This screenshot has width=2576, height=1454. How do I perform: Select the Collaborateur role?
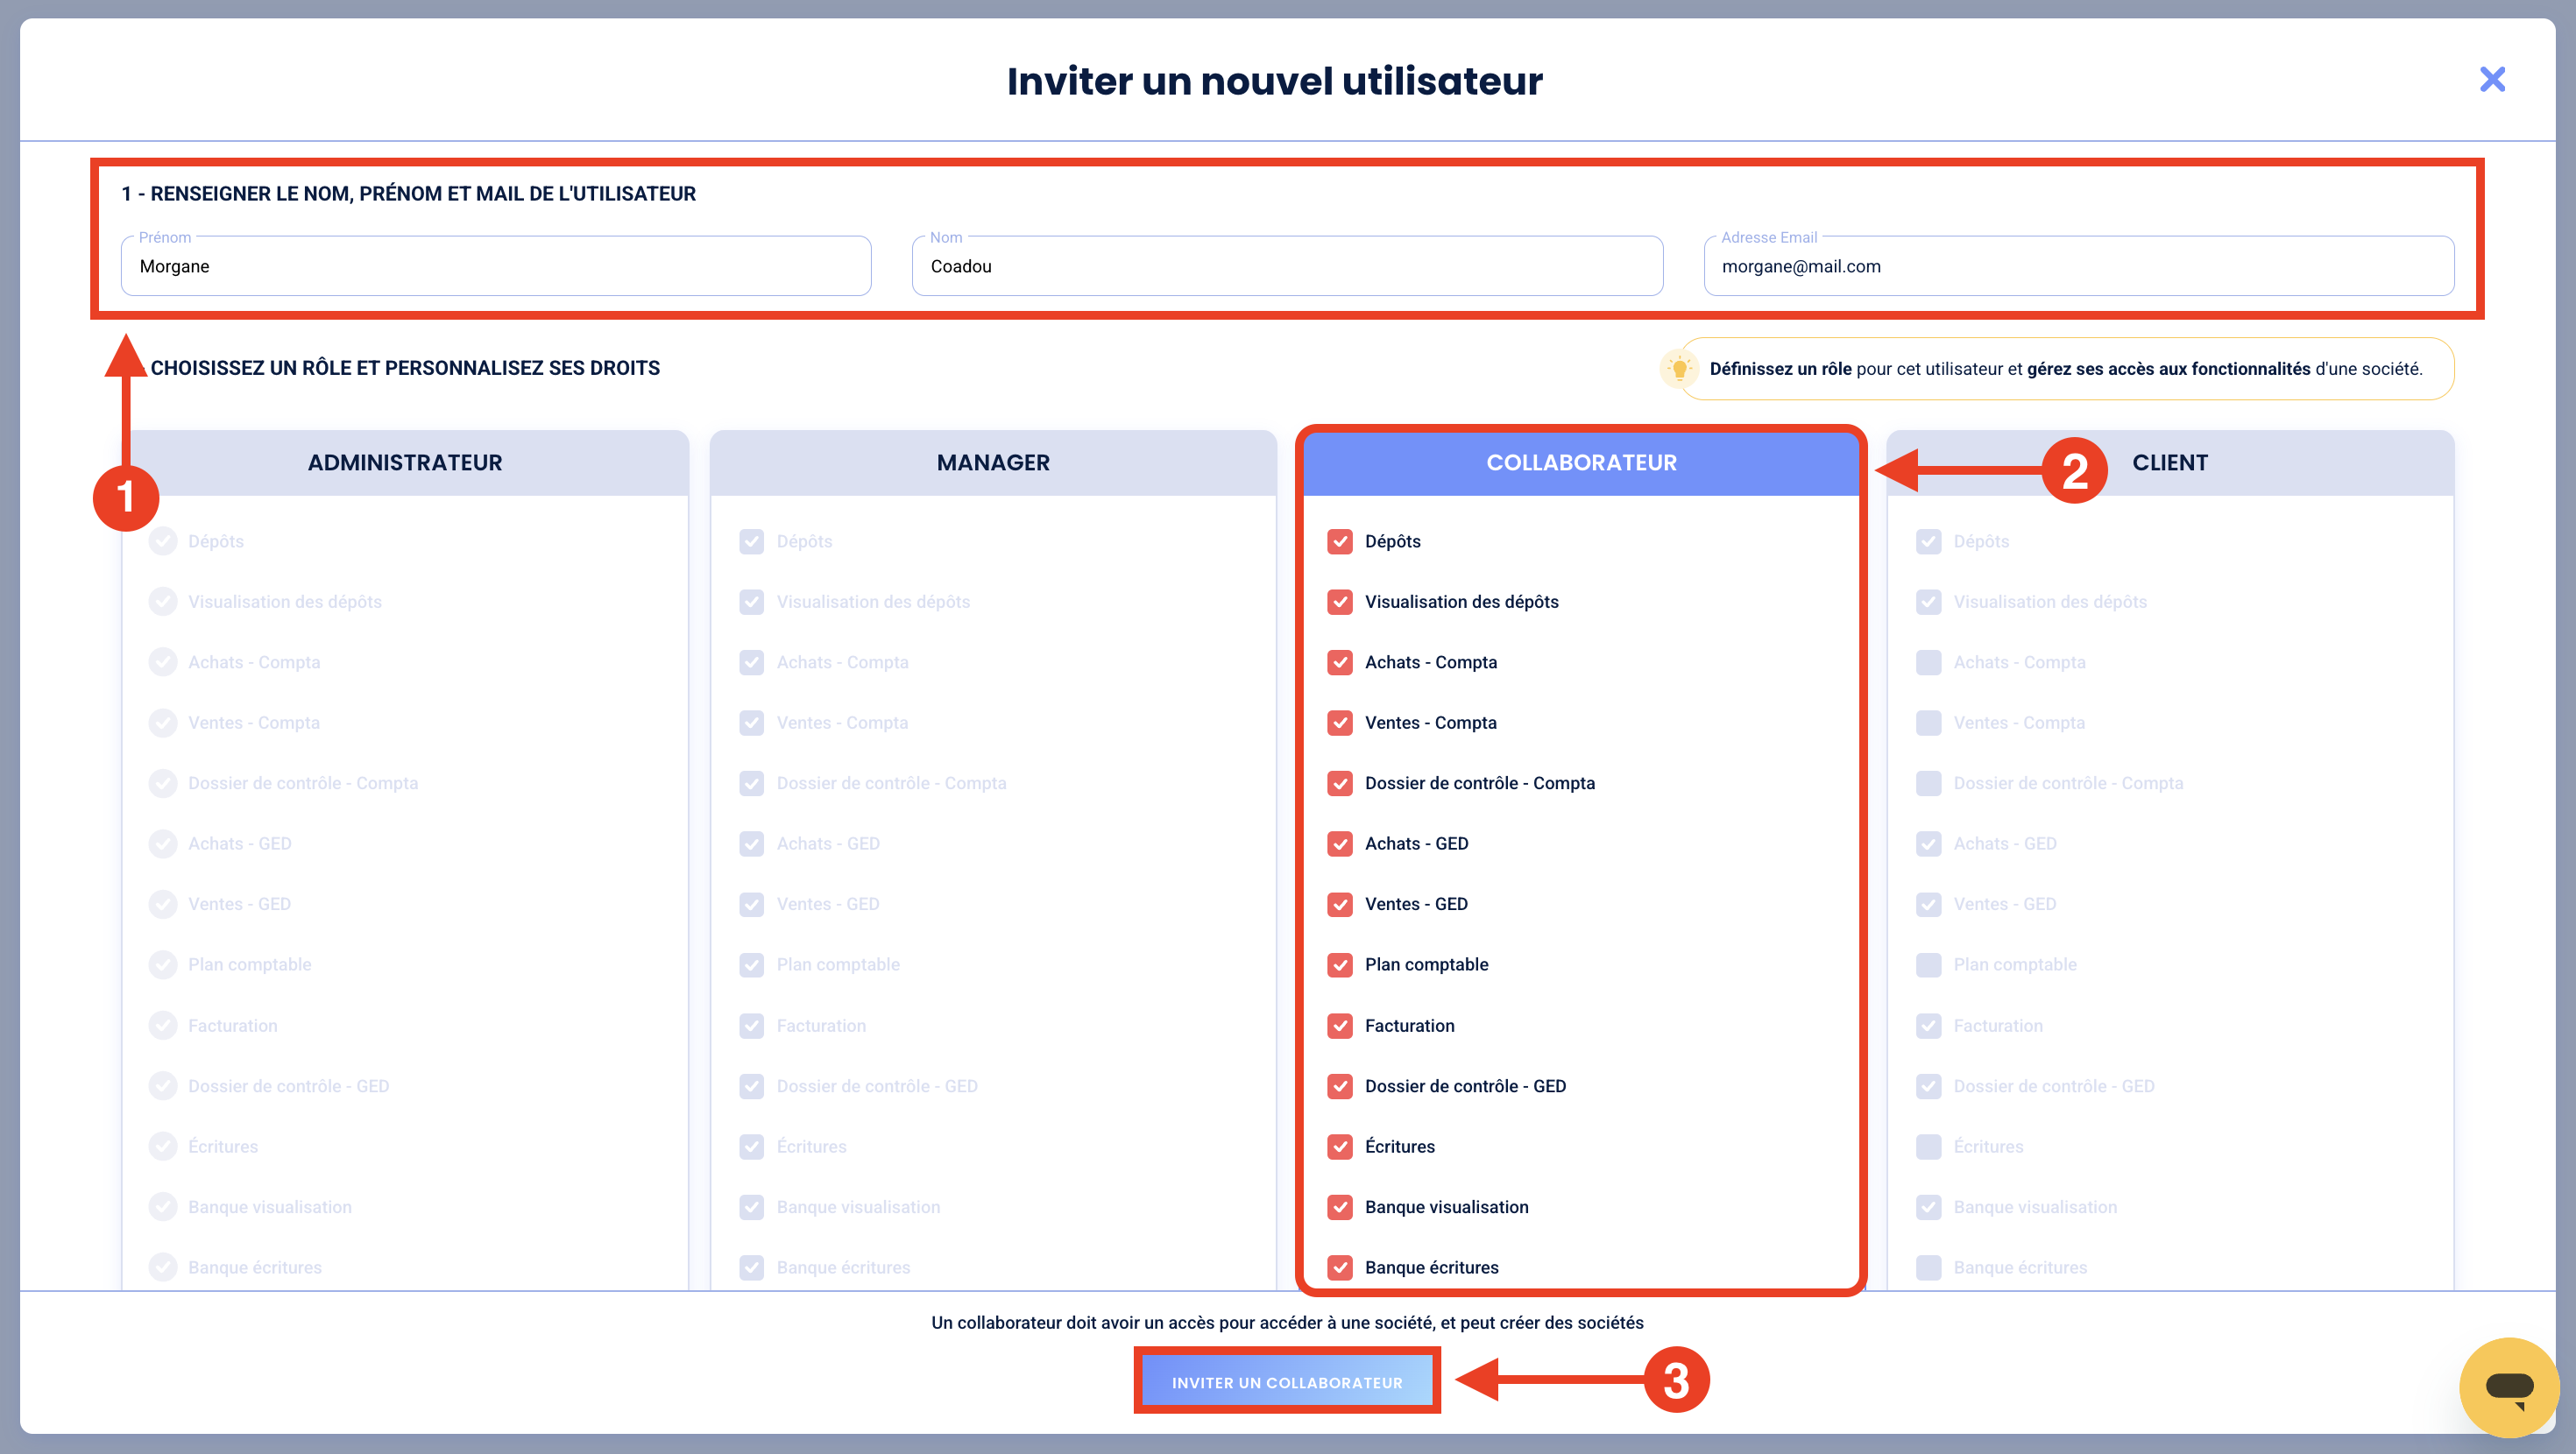point(1581,463)
